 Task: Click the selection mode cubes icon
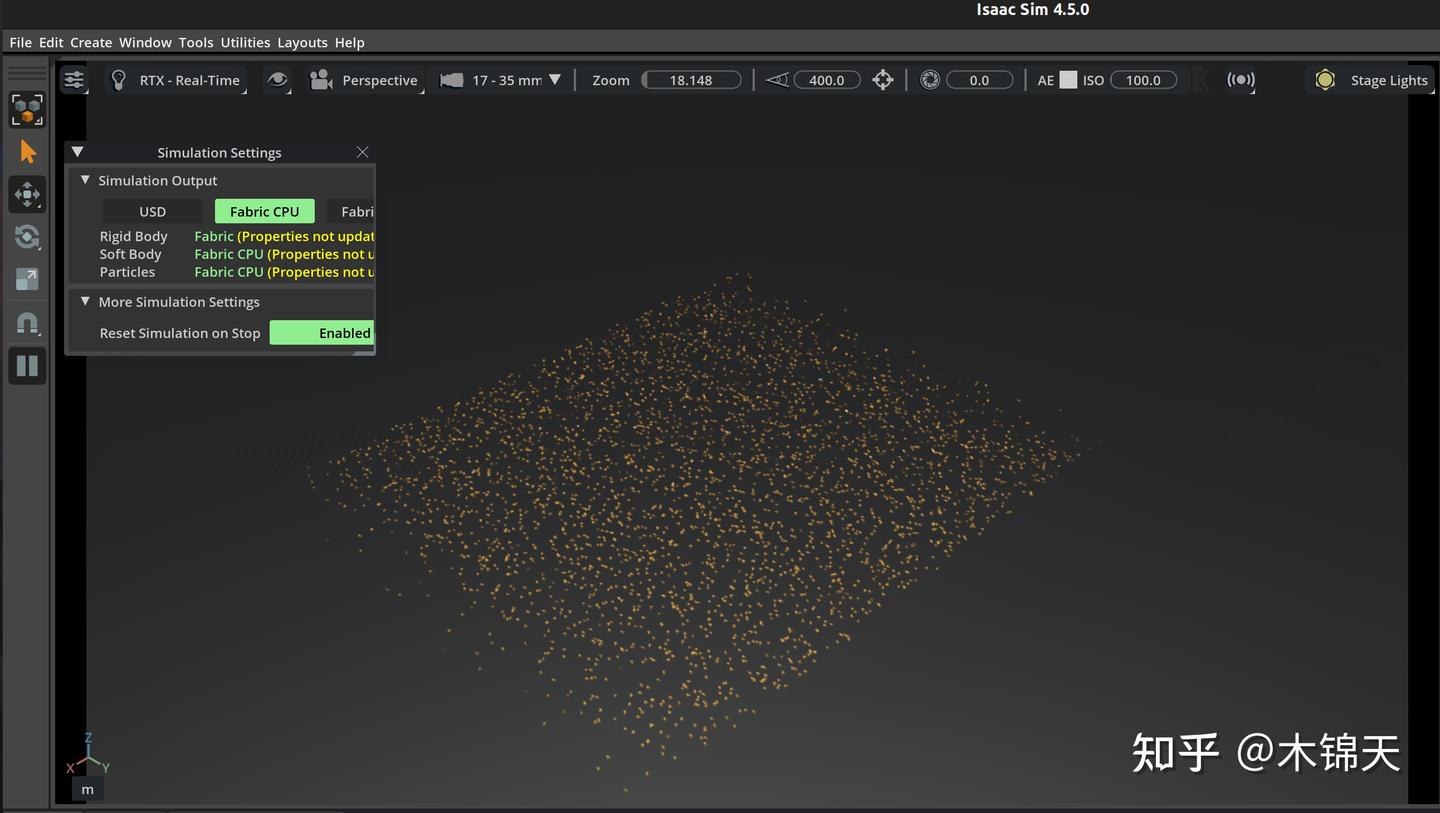coord(27,109)
